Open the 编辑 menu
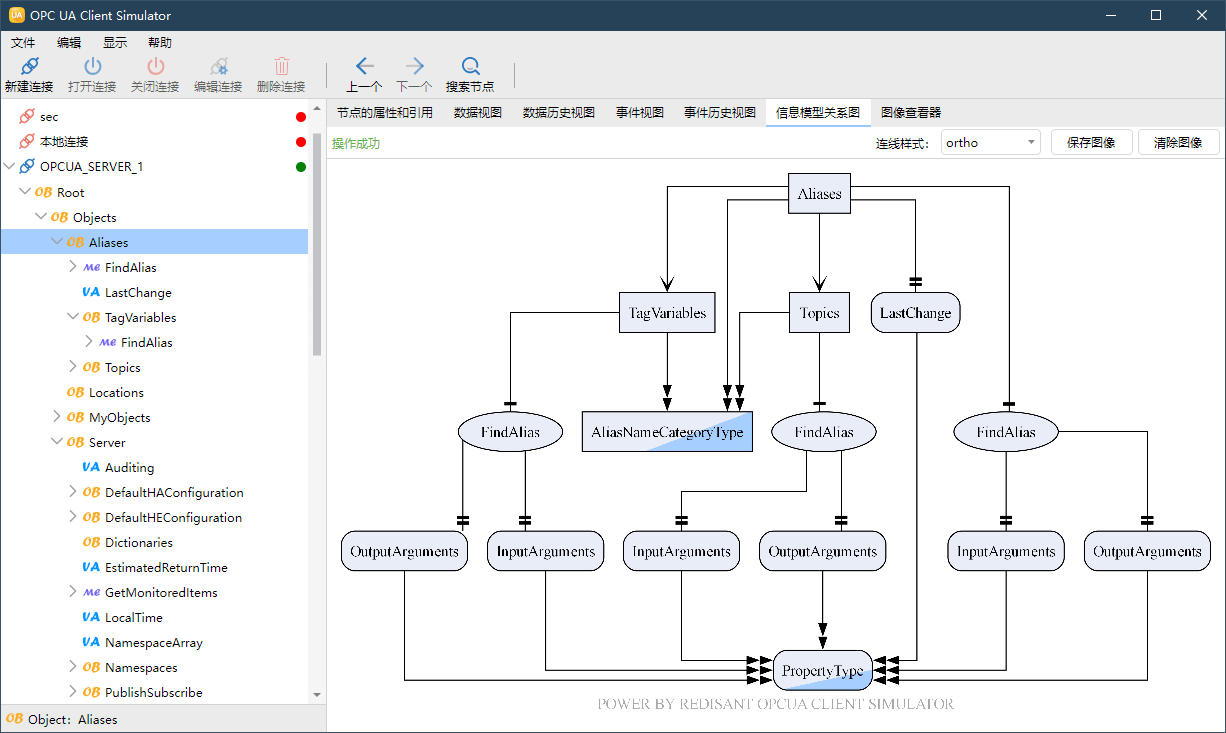 point(69,43)
